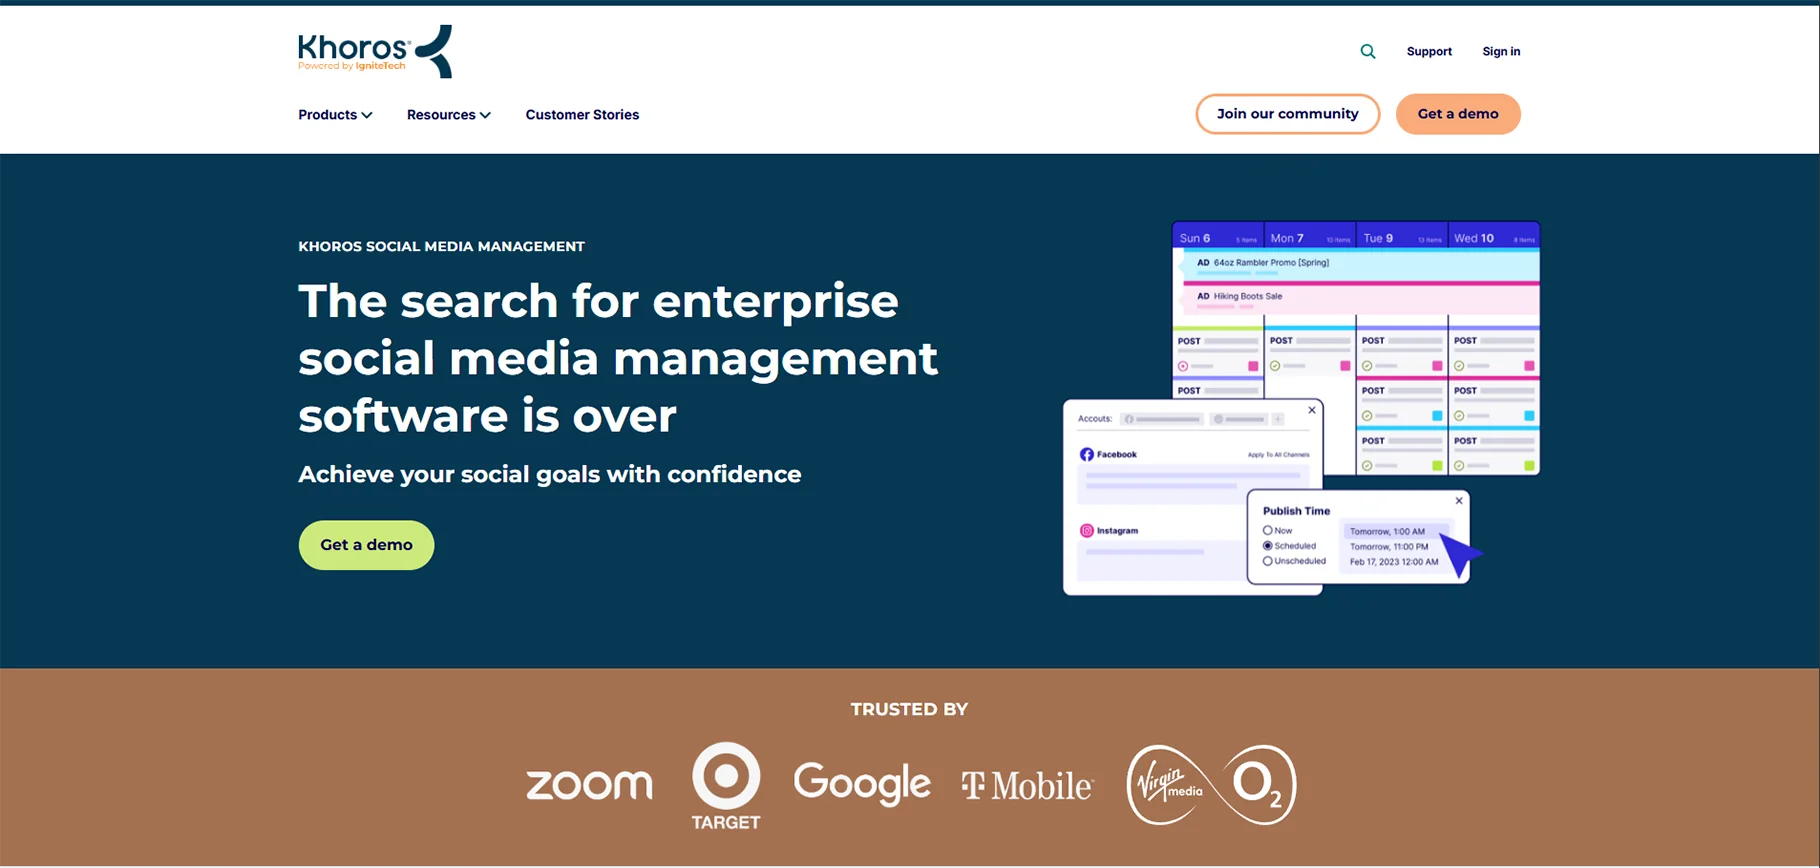Expand the Products menu
This screenshot has width=1820, height=868.
tap(335, 115)
